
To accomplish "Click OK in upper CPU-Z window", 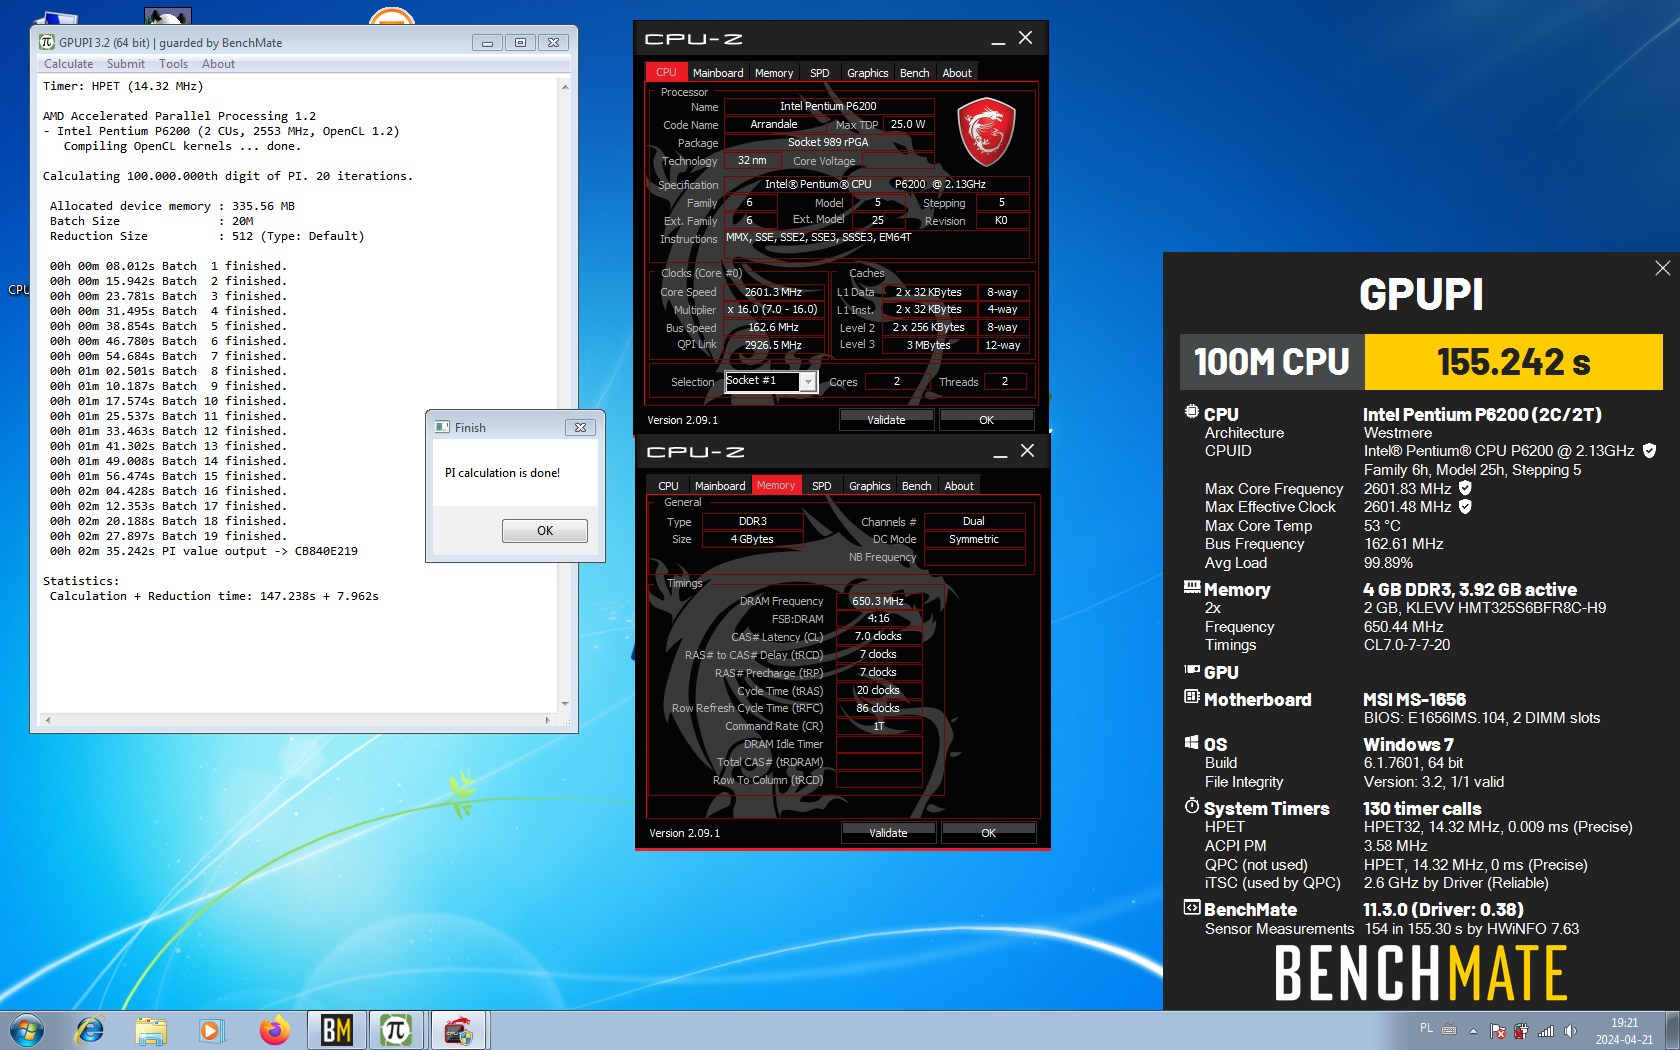I will 986,420.
